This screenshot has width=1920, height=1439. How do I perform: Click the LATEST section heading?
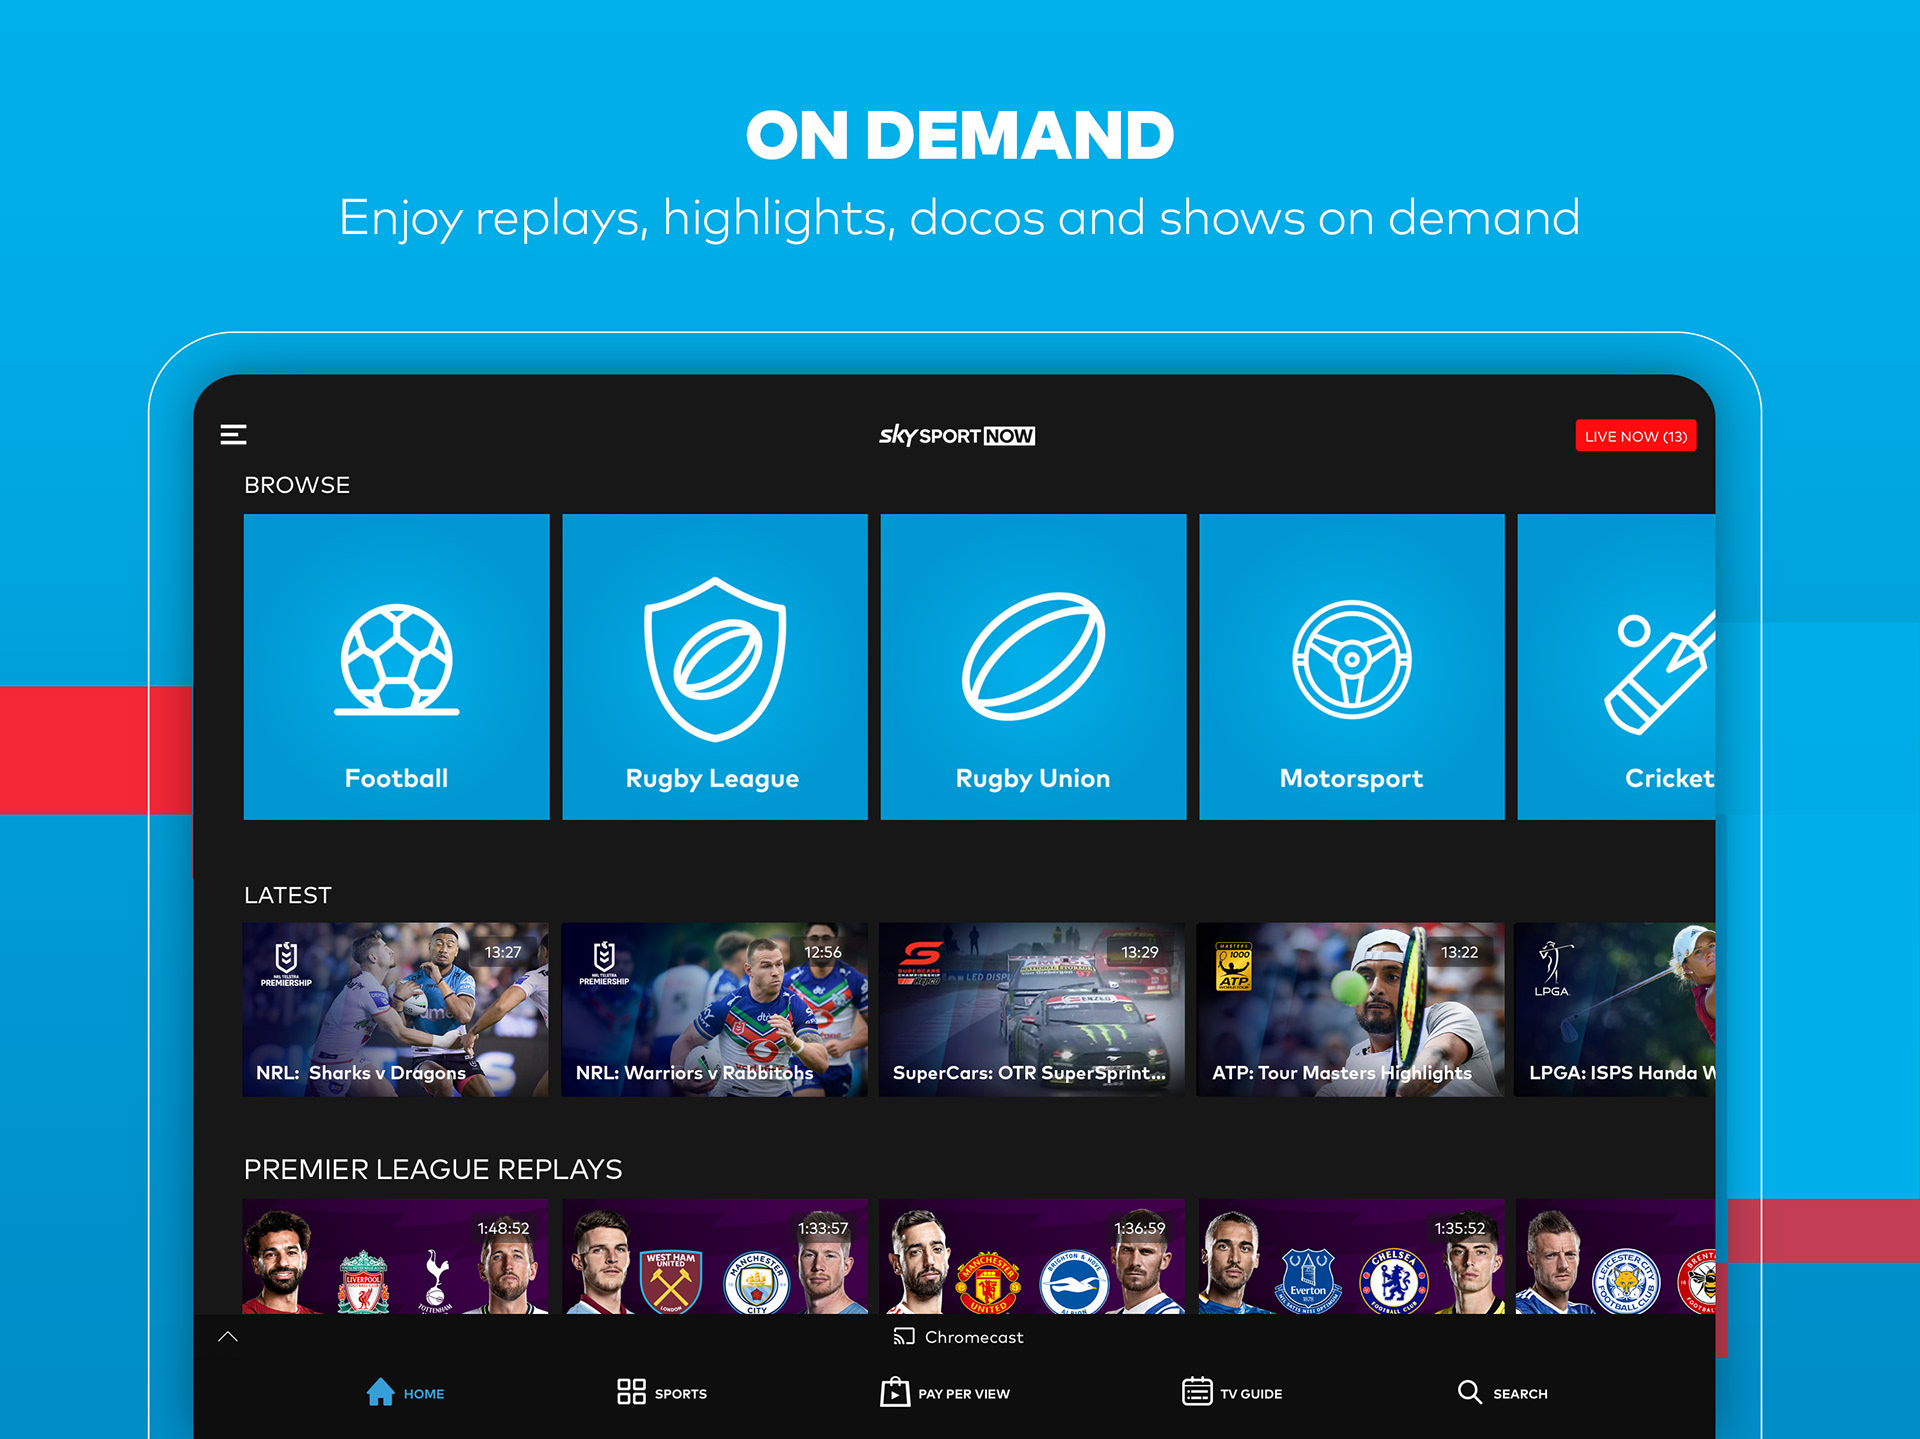coord(288,895)
